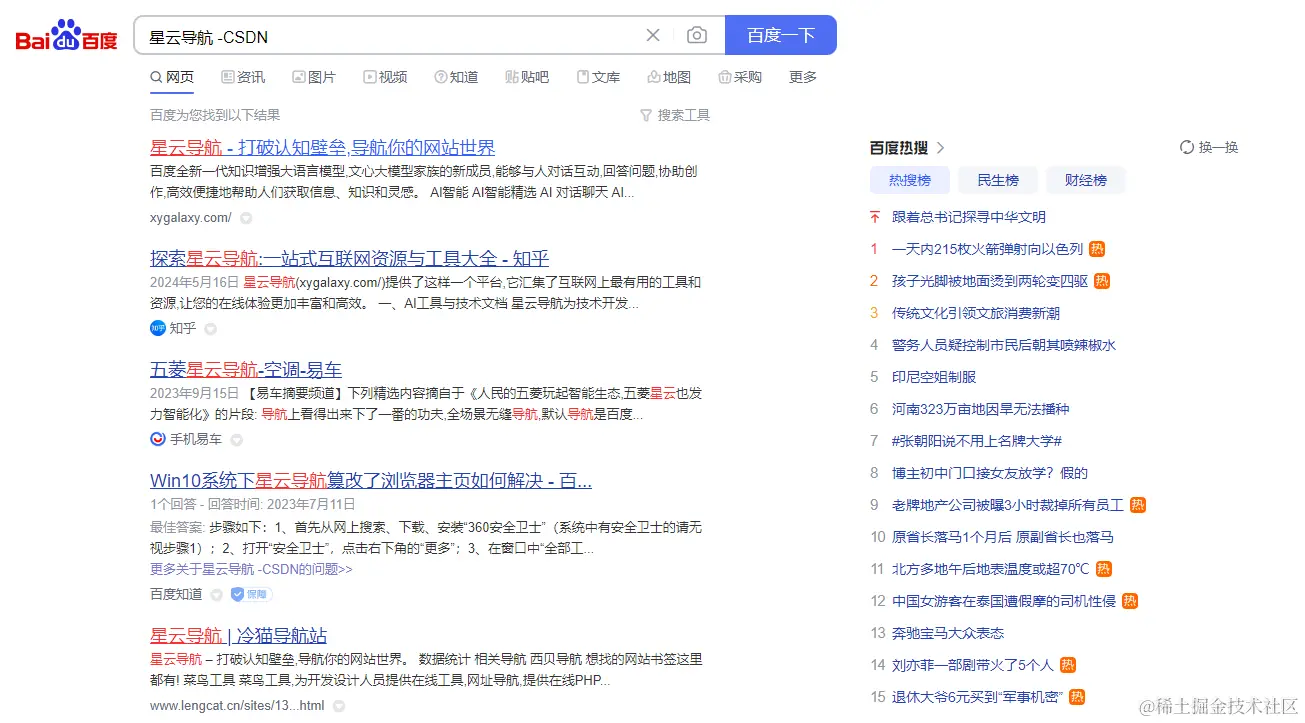
Task: Open 中国女游客在泰国 topic
Action: (1004, 601)
